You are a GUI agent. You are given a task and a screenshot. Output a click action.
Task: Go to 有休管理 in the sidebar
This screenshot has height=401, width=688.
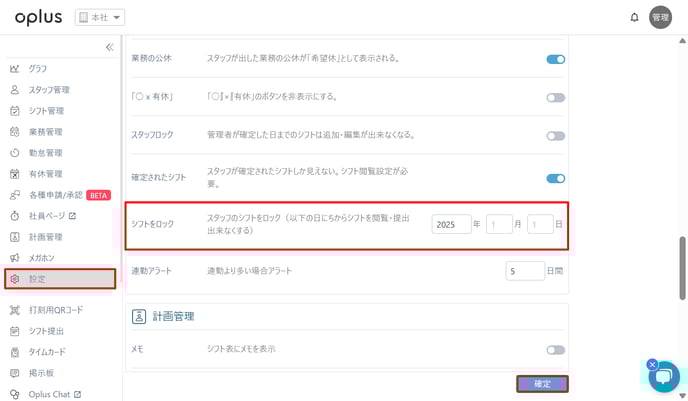coord(46,174)
